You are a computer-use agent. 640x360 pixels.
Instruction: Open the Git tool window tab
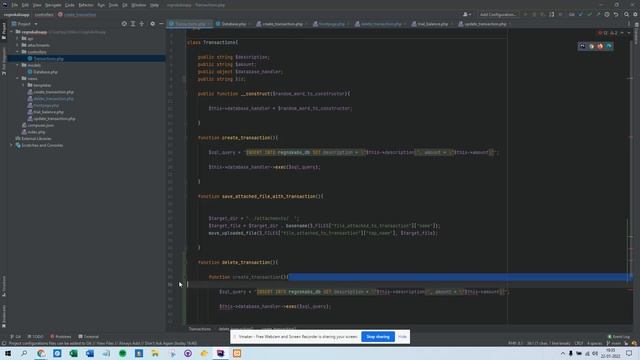[16, 337]
